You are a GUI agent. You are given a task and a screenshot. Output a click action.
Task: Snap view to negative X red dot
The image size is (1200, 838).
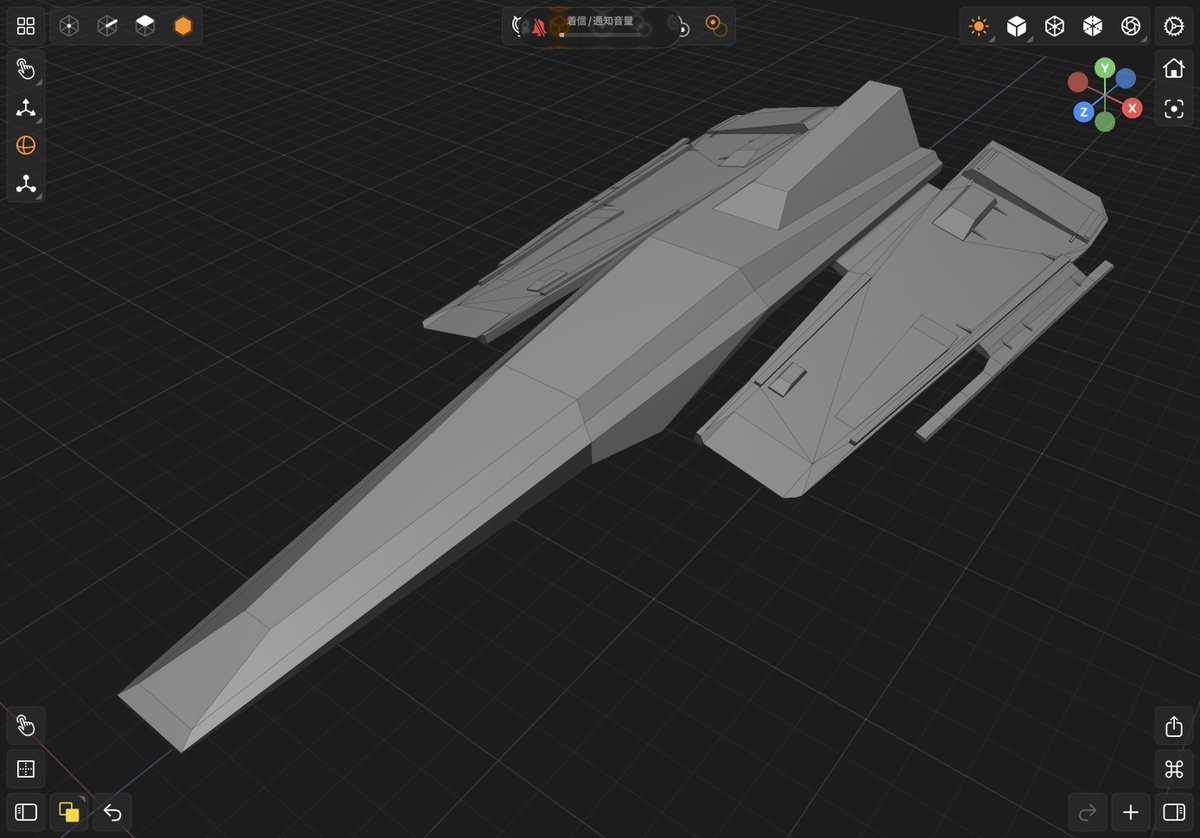coord(1077,82)
